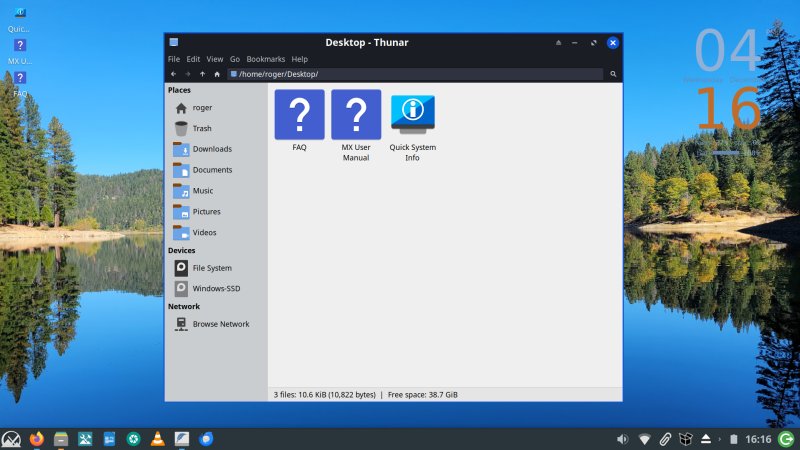
Task: Go to Downloads in the Places sidebar
Action: (x=211, y=149)
